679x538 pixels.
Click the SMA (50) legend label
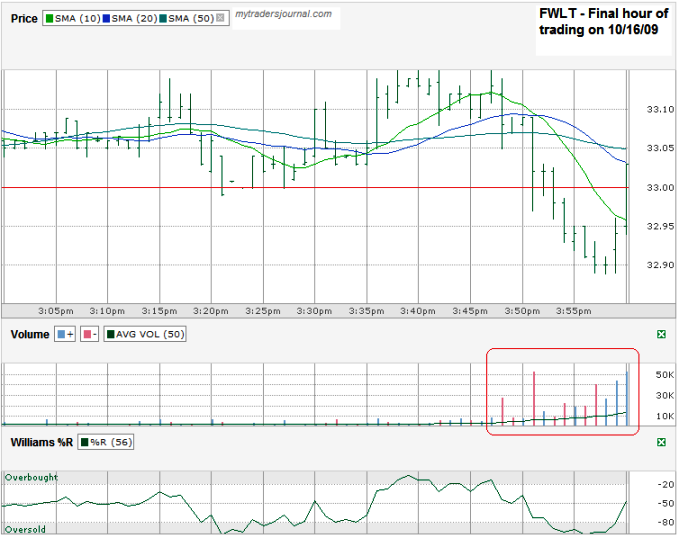click(x=191, y=19)
